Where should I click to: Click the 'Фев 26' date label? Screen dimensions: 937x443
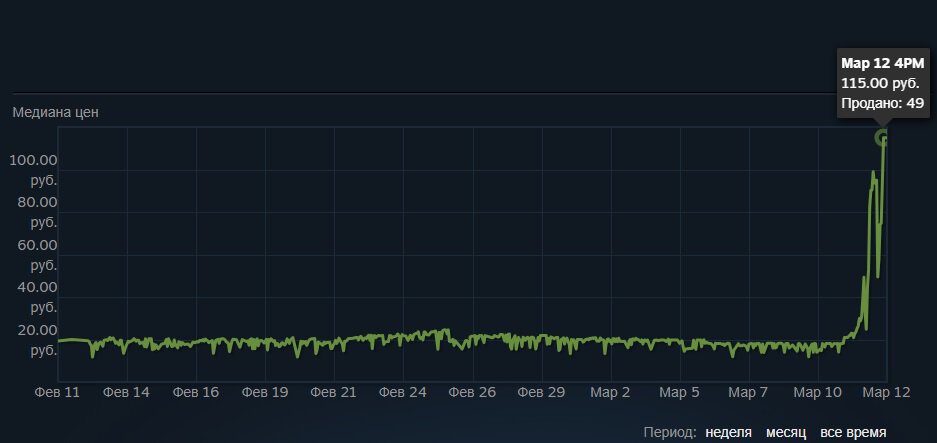473,392
